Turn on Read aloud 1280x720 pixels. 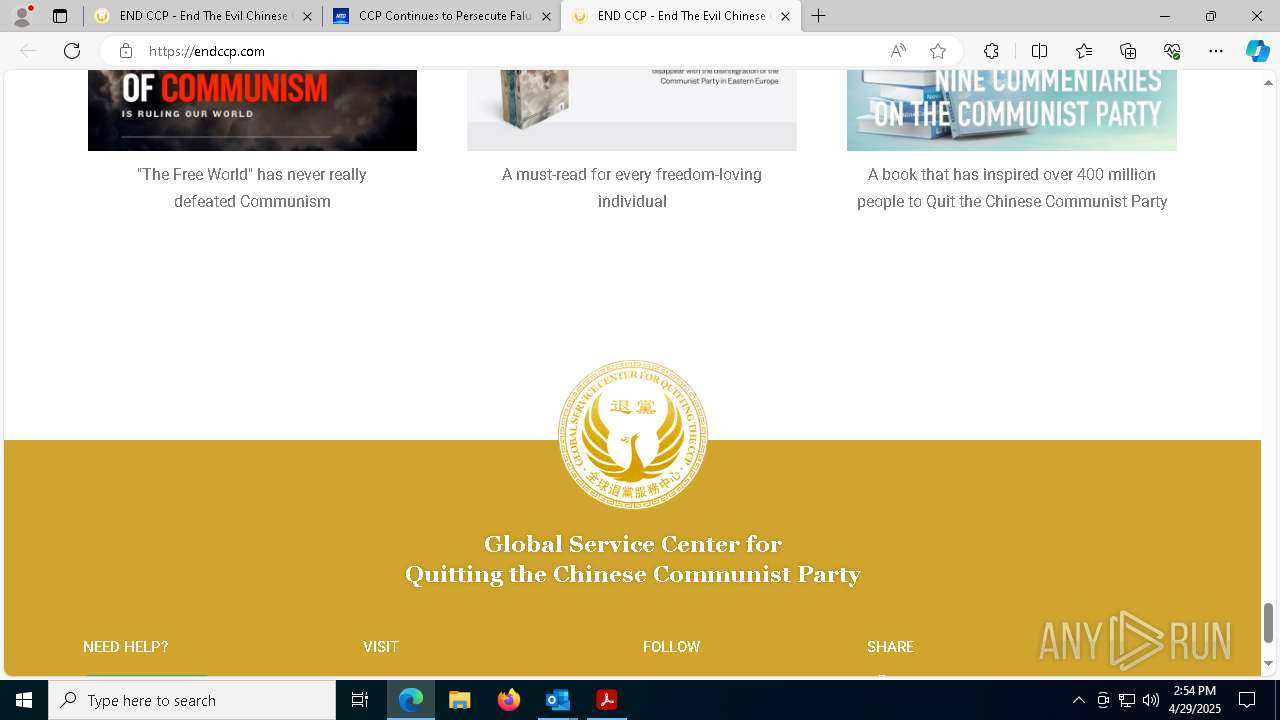tap(898, 51)
